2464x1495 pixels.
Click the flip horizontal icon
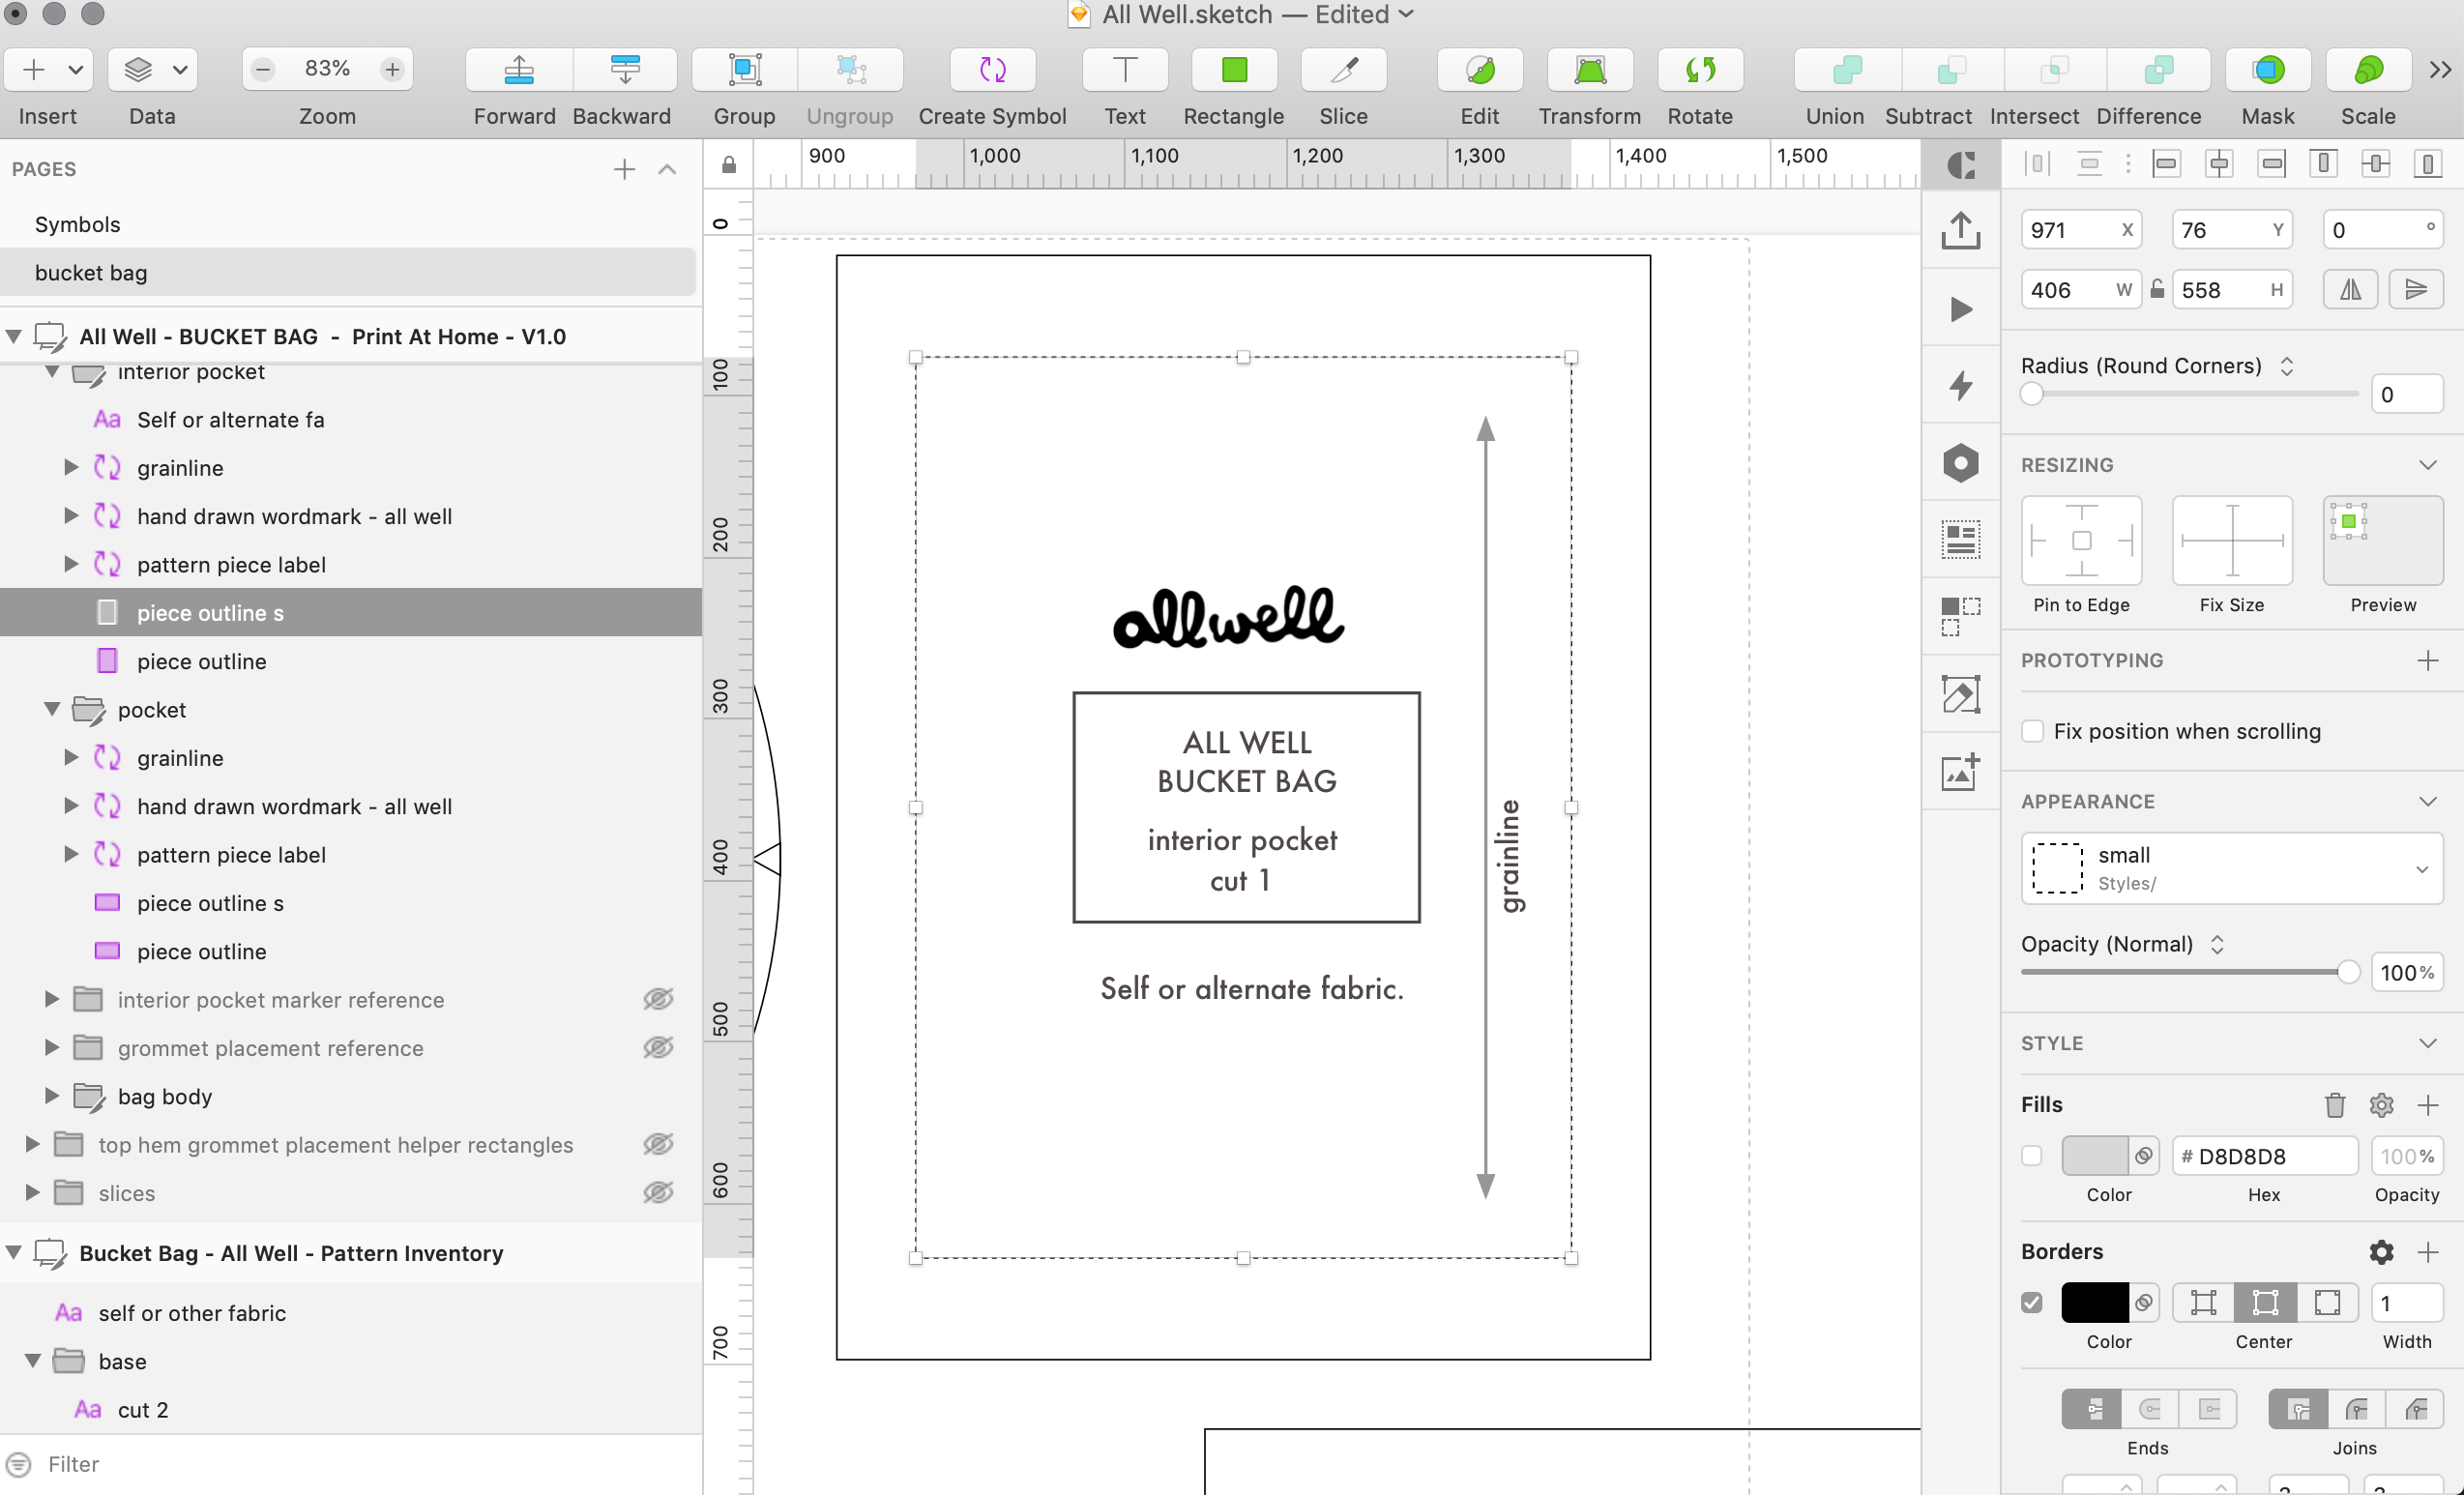click(x=2350, y=290)
